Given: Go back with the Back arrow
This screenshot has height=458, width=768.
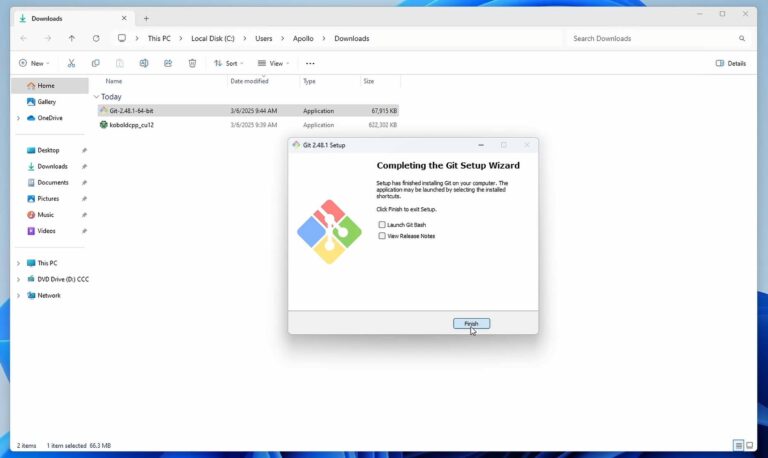Looking at the screenshot, I should (x=24, y=38).
